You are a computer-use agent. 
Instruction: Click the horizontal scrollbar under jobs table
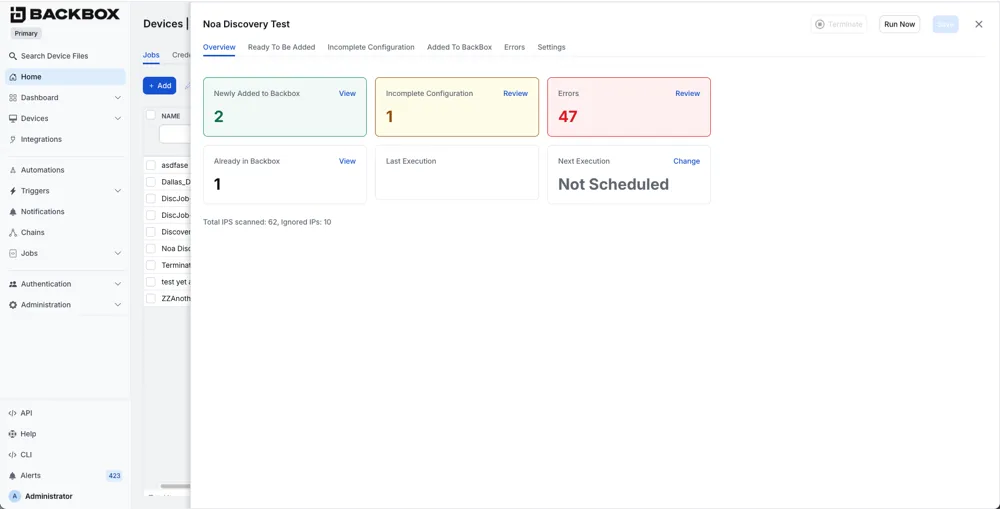[175, 486]
